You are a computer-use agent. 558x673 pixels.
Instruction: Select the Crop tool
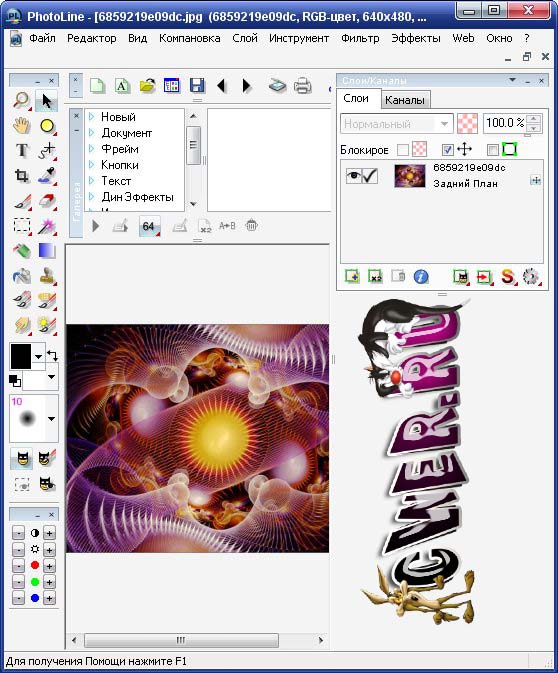tap(21, 175)
